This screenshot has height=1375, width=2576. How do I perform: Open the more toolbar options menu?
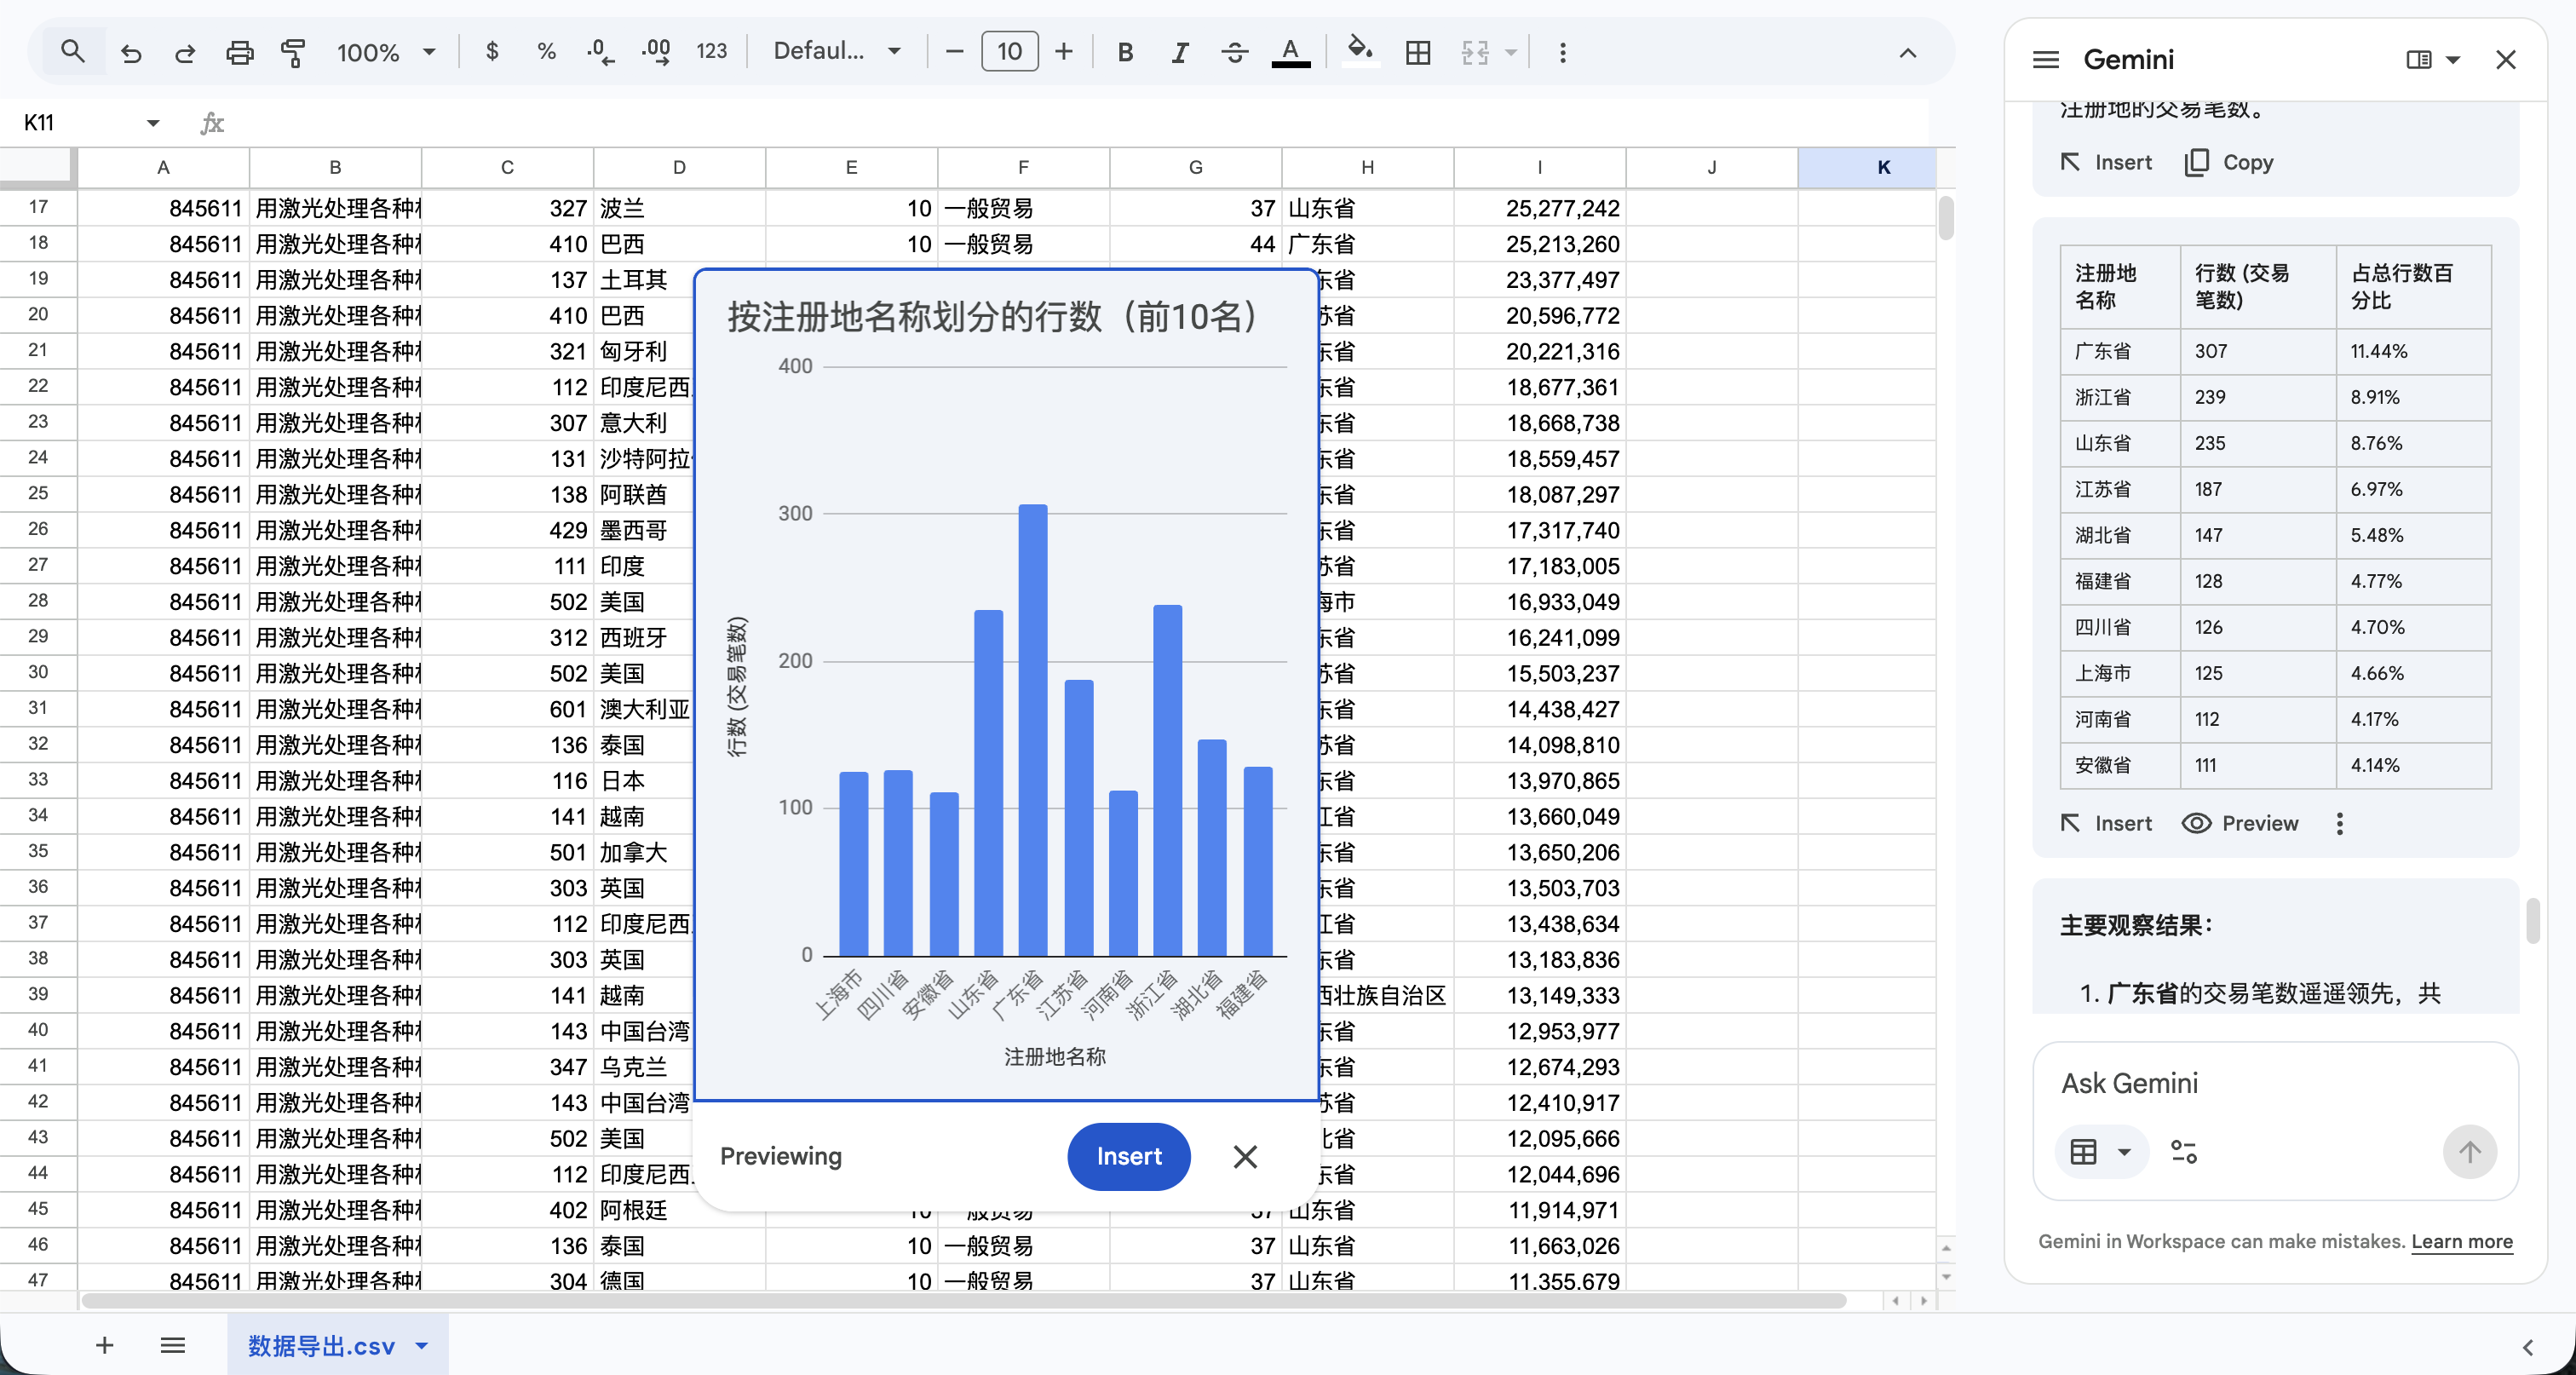(x=1562, y=52)
